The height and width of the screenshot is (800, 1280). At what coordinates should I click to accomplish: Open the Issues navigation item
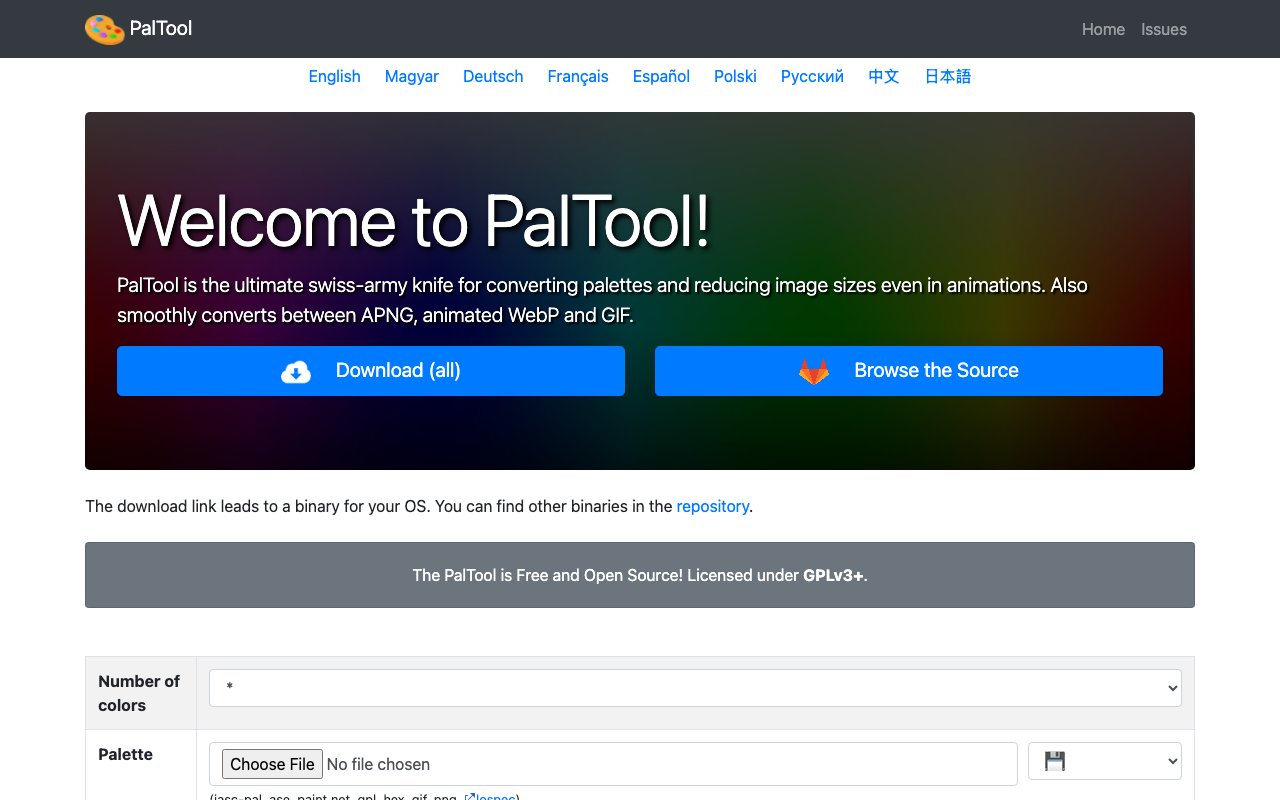1164,29
